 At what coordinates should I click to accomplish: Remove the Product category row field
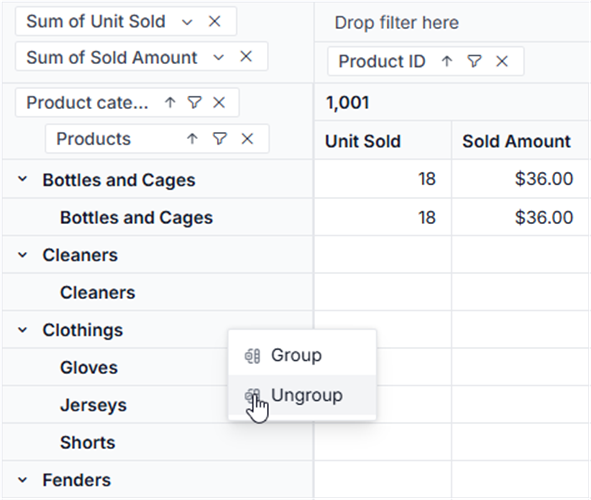(x=219, y=102)
